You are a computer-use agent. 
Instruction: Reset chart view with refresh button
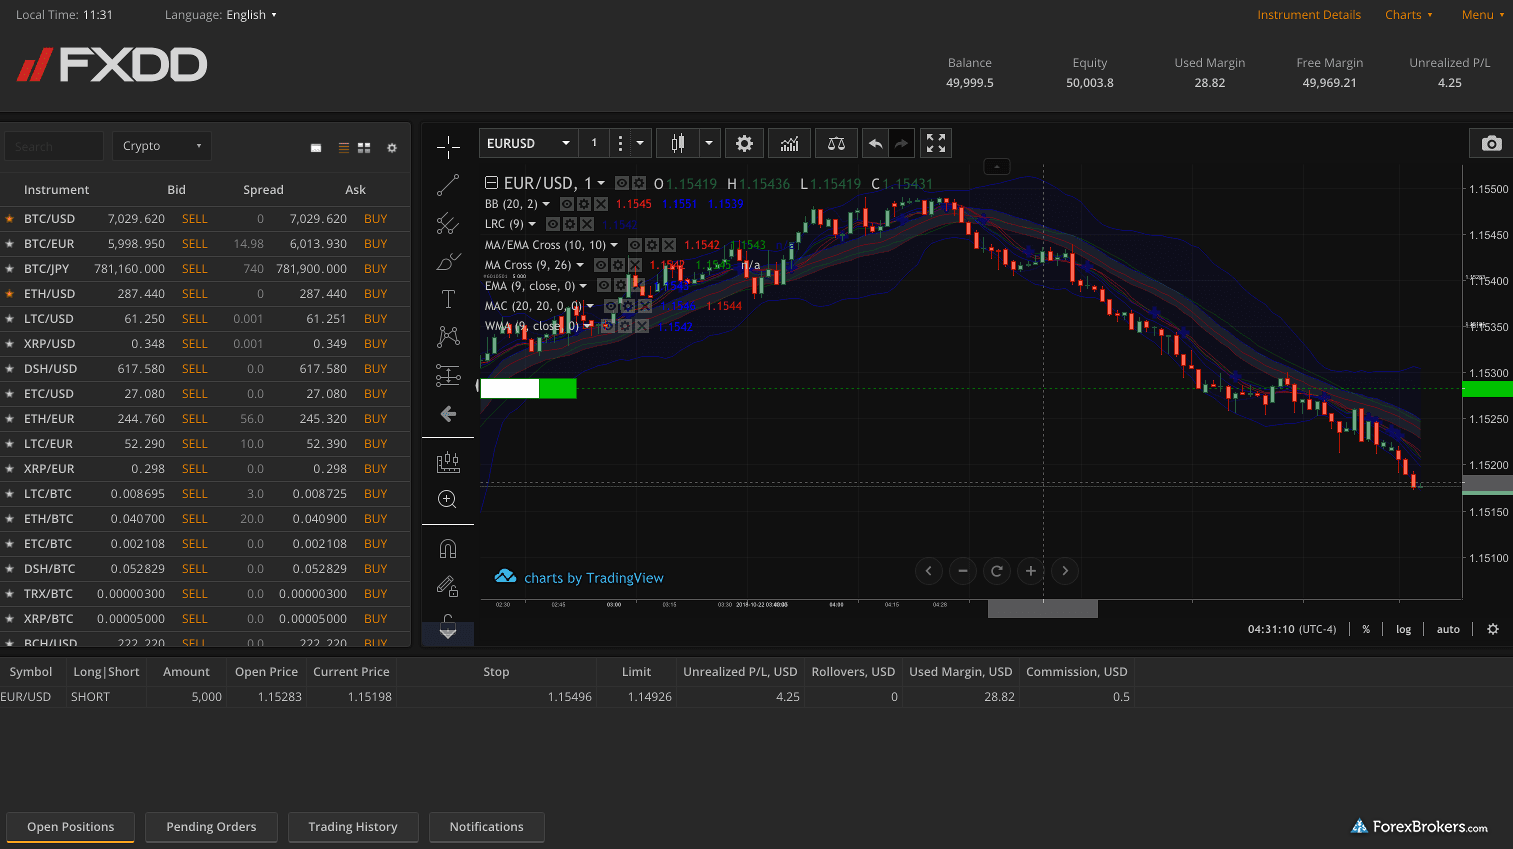[996, 571]
